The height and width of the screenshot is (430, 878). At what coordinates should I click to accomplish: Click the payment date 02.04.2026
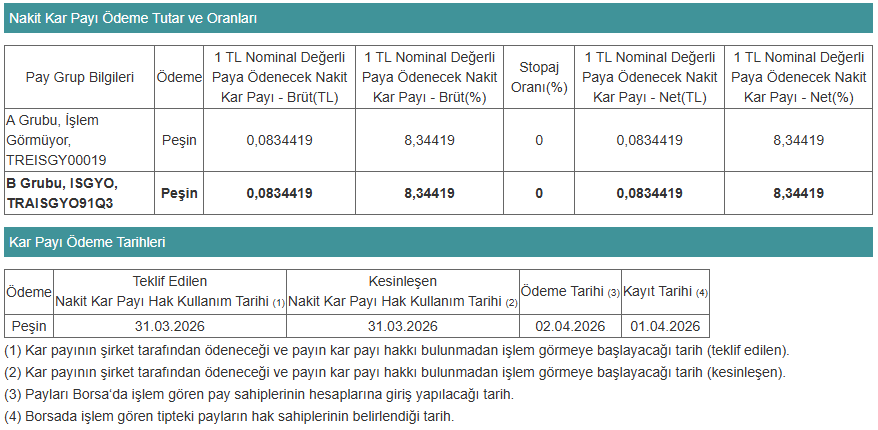tap(570, 326)
